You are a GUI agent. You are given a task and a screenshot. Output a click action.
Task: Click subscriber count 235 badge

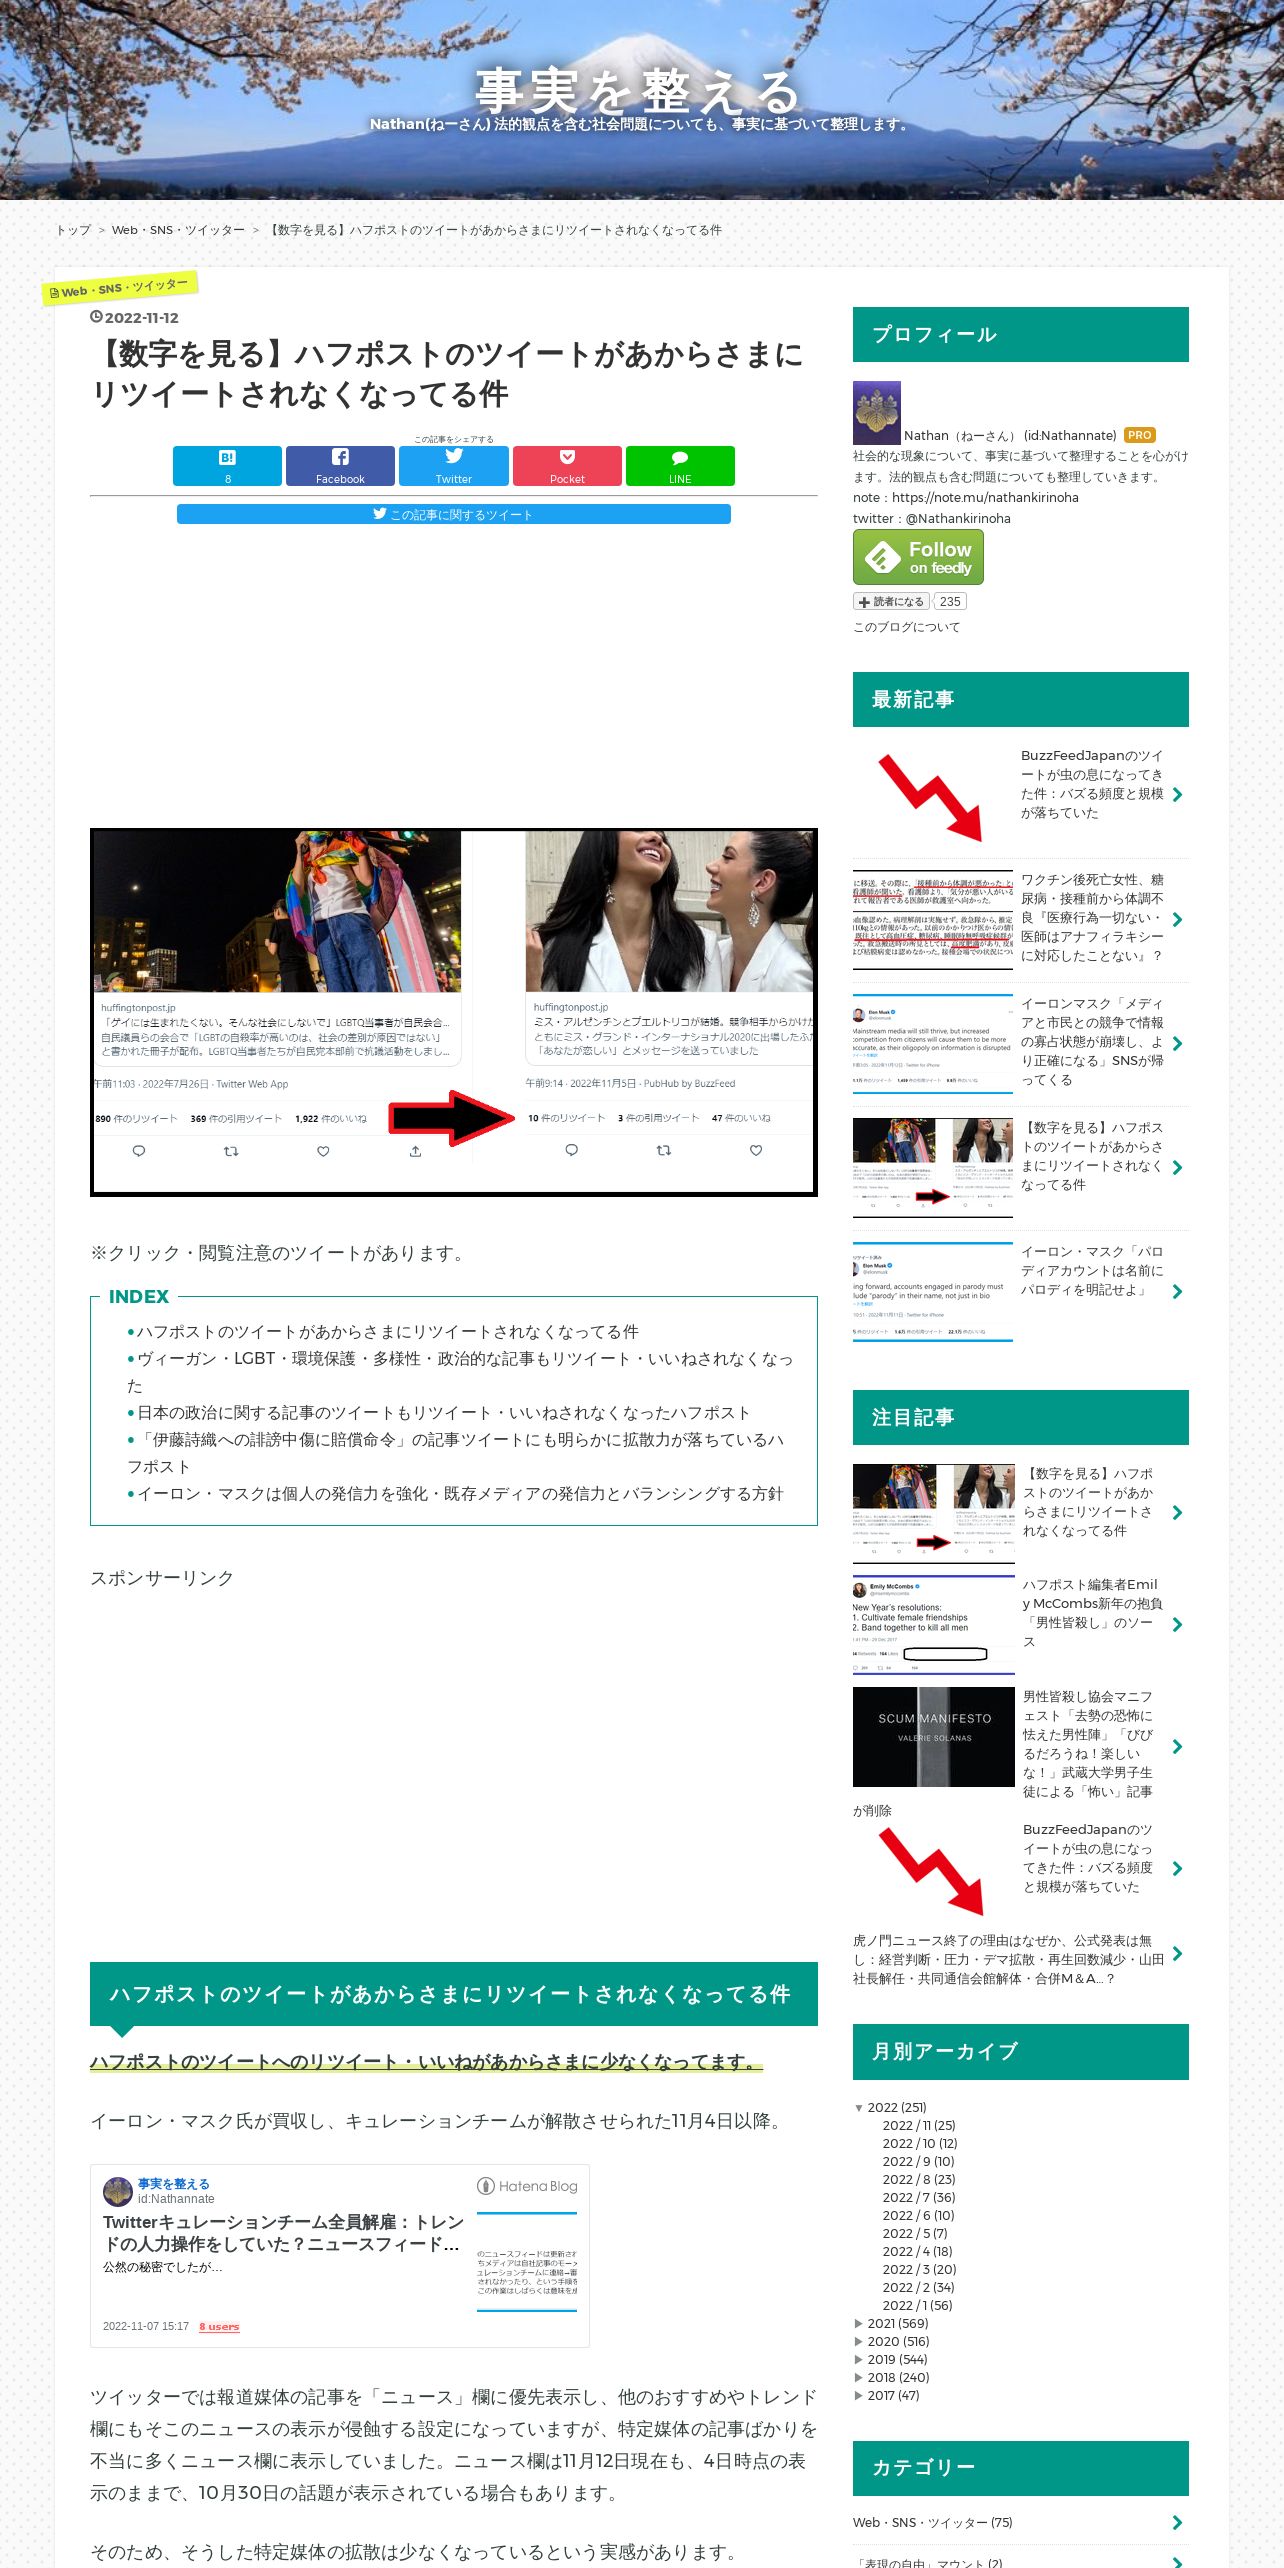pos(950,602)
